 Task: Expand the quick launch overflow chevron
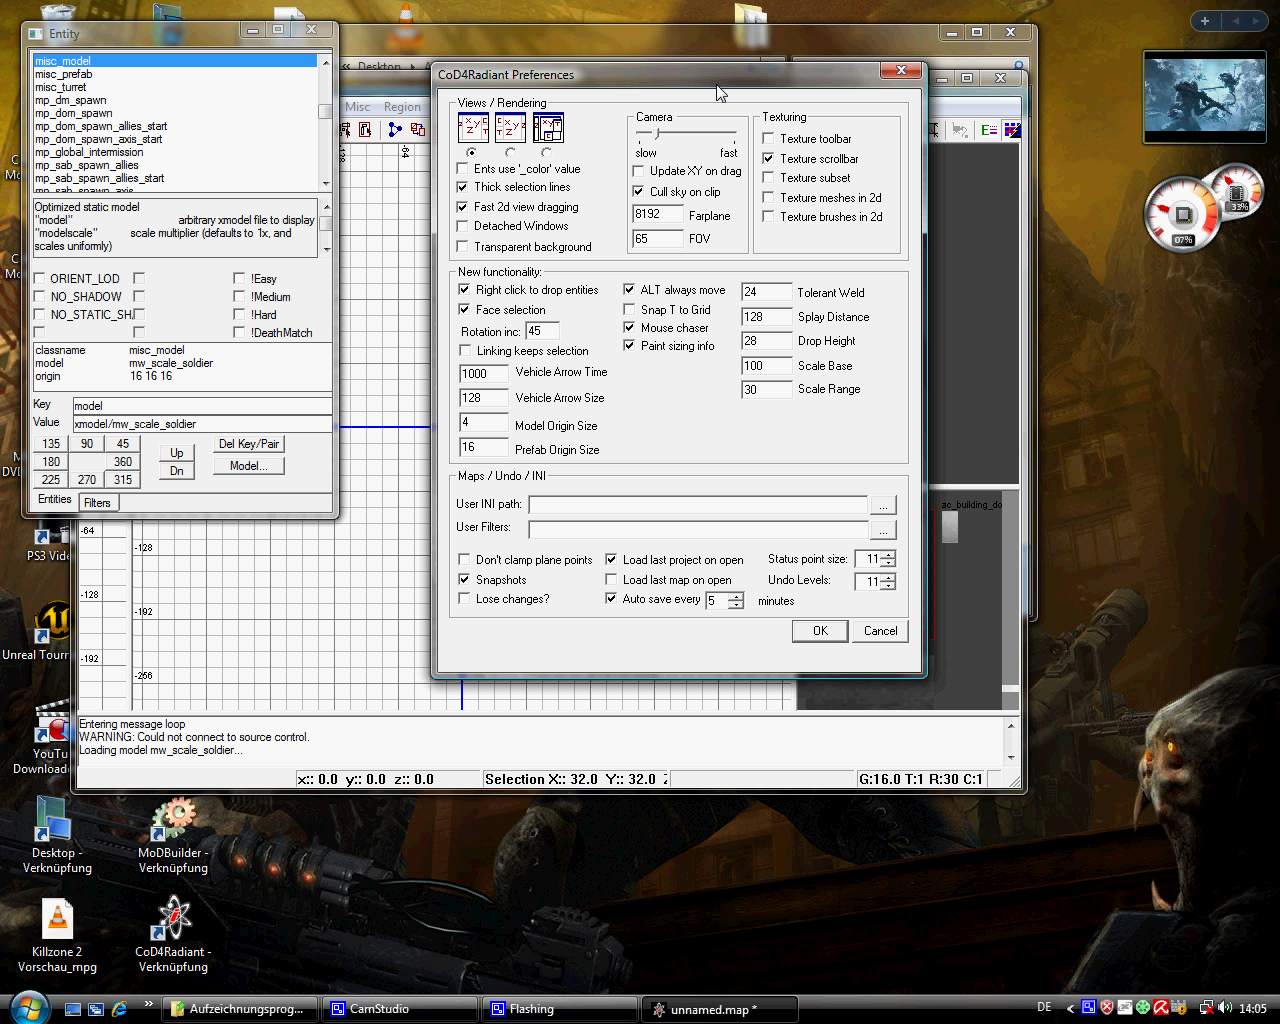pos(149,1003)
